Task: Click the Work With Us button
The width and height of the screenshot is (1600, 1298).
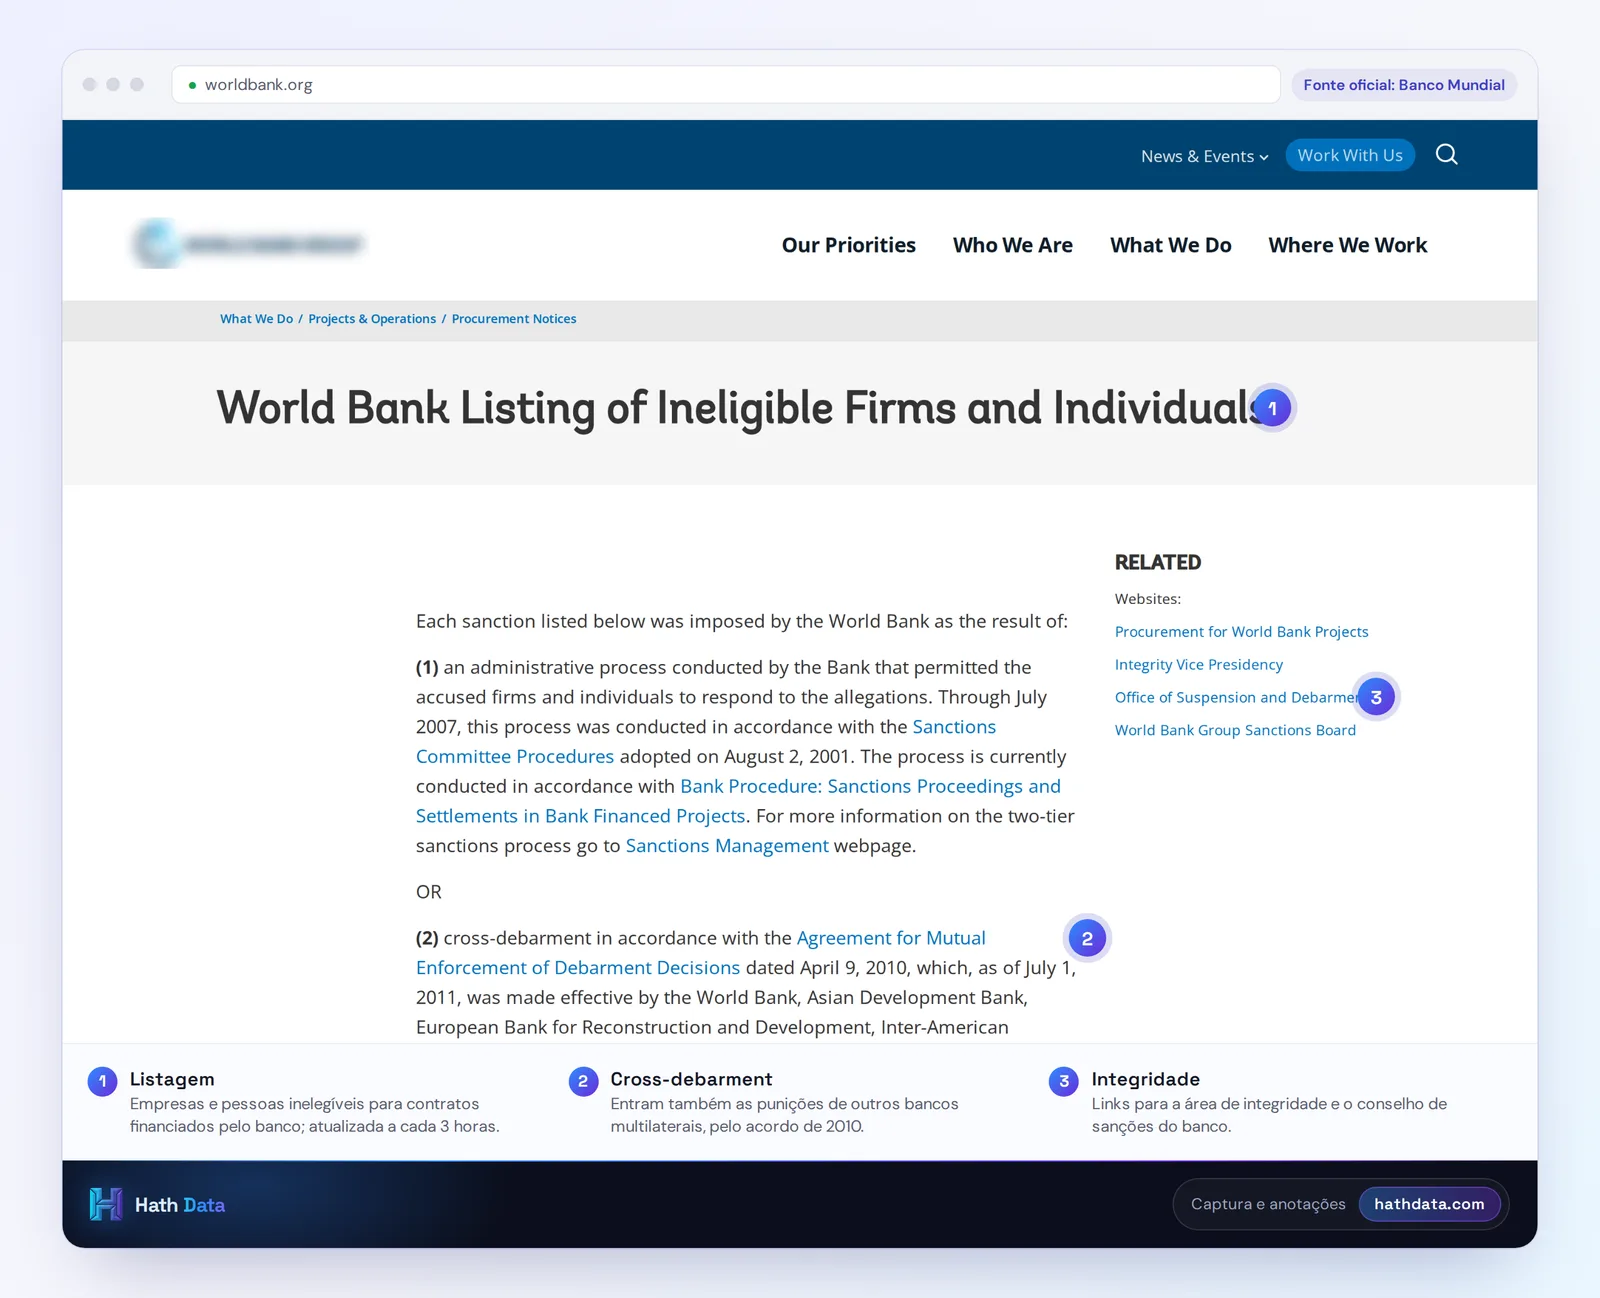Action: point(1350,155)
